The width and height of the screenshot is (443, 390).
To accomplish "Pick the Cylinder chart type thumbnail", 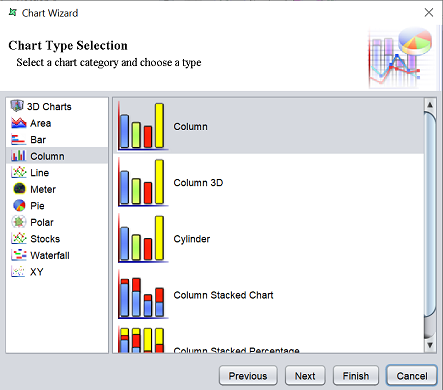I will 143,239.
